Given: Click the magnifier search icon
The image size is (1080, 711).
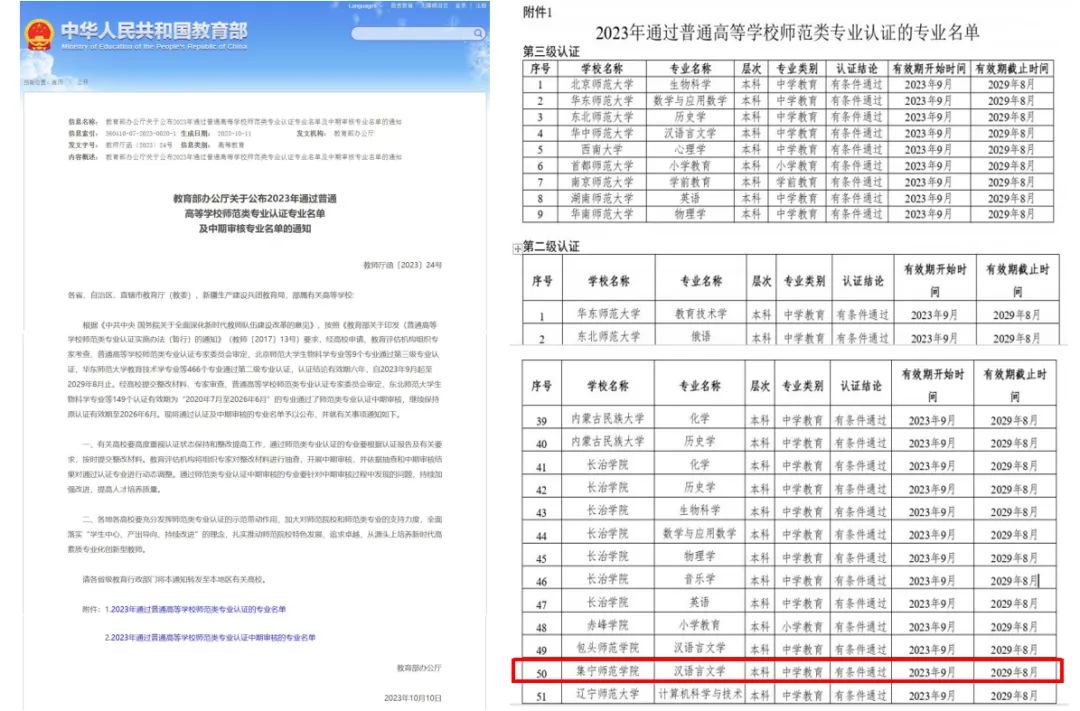Looking at the screenshot, I should point(479,33).
